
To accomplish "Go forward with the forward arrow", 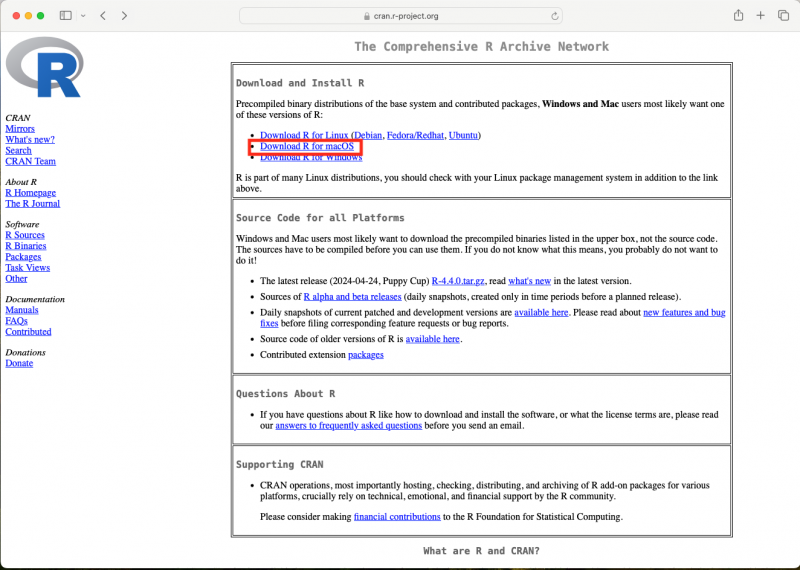I will pos(124,16).
